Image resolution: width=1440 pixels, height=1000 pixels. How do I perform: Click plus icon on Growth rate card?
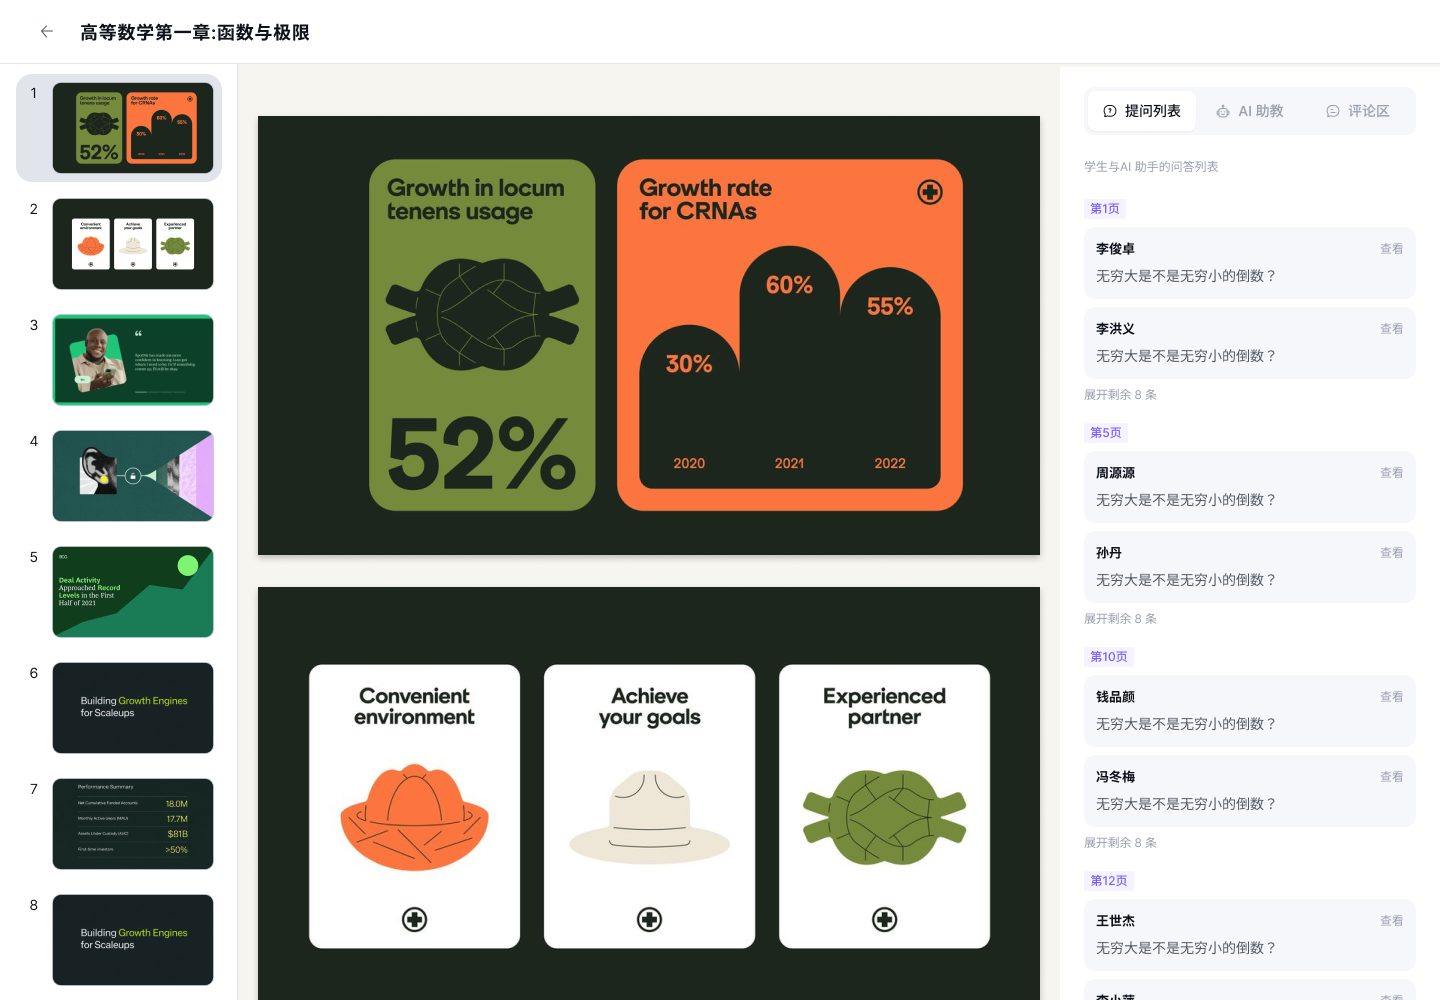coord(930,192)
